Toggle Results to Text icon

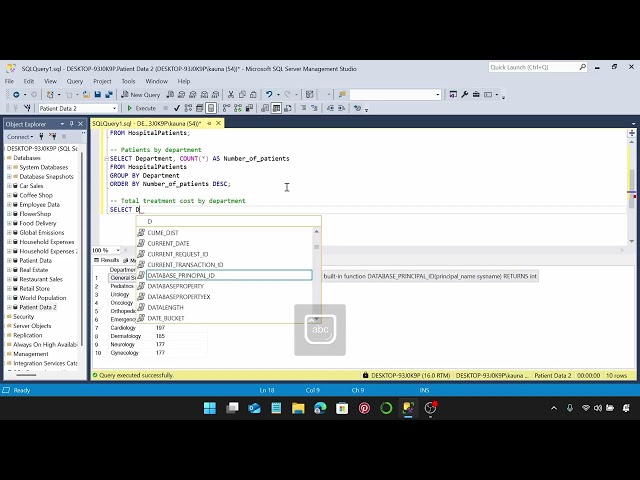tap(265, 108)
